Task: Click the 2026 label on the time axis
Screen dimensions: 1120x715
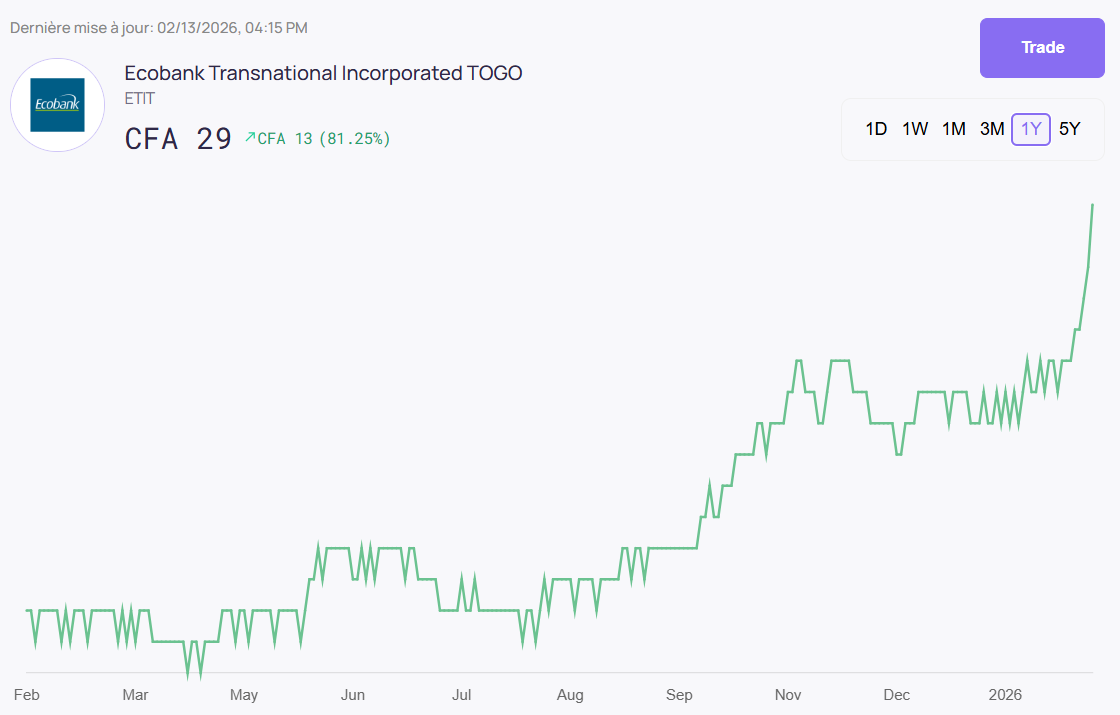Action: pyautogui.click(x=1006, y=695)
